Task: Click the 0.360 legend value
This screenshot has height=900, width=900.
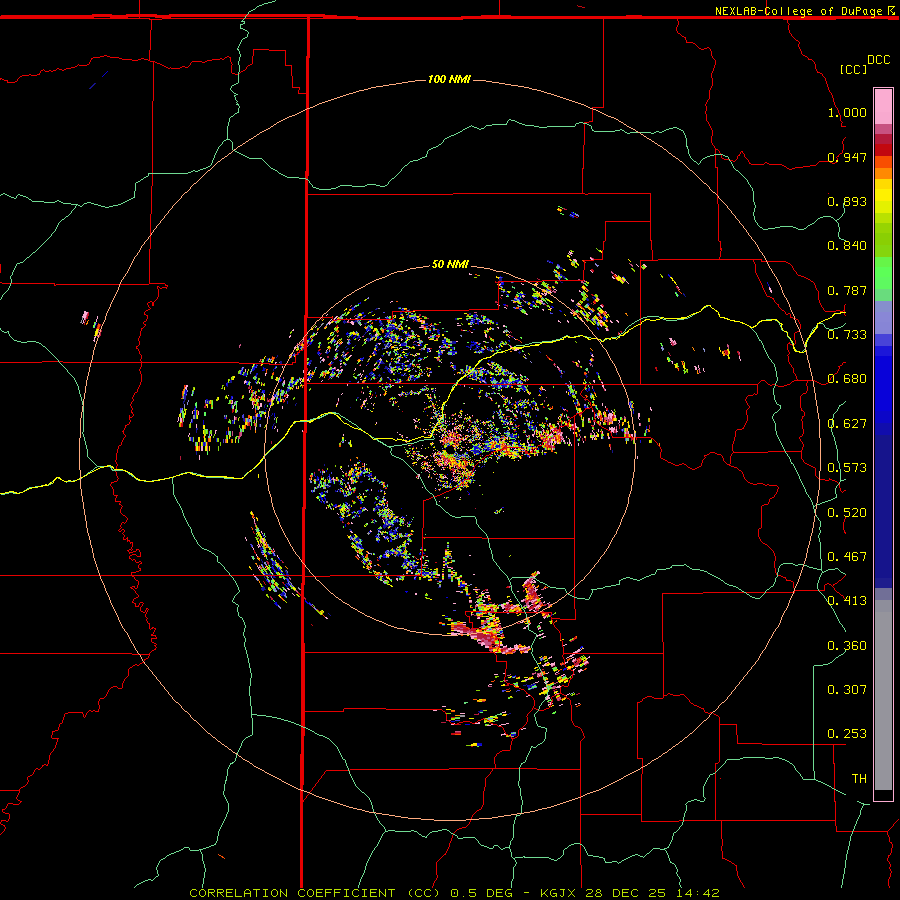Action: 847,646
